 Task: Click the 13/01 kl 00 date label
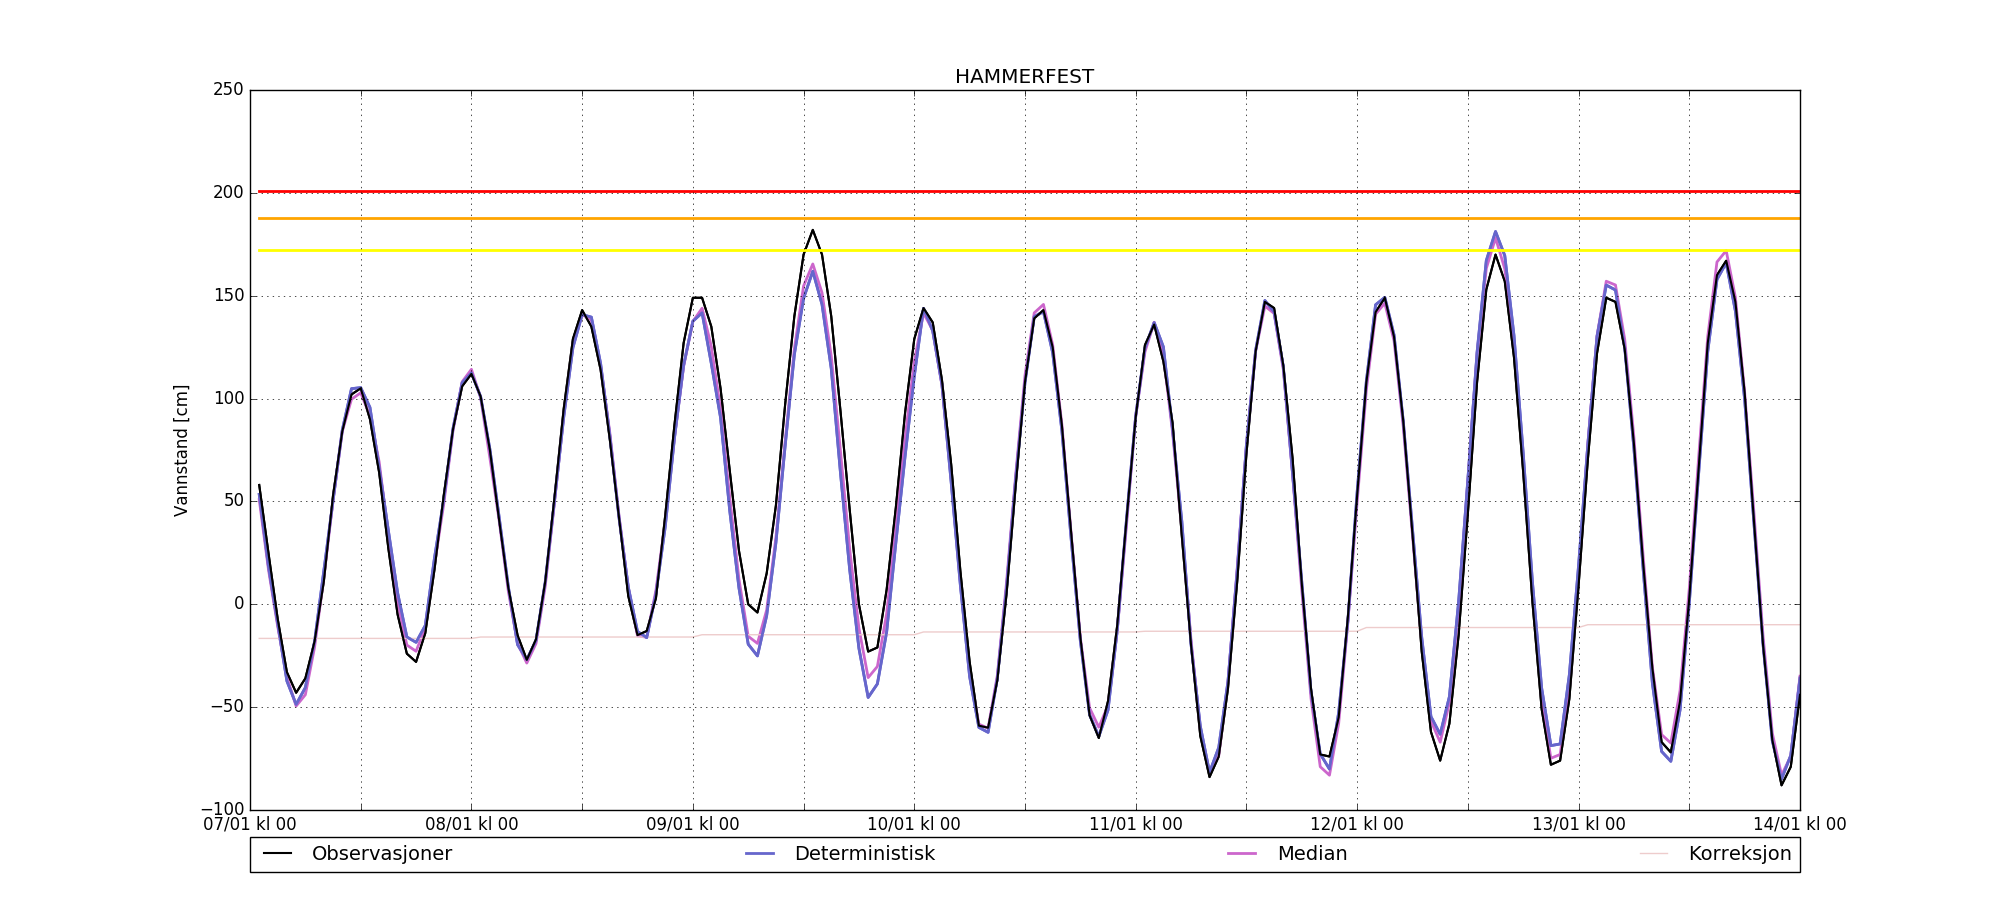(1579, 825)
